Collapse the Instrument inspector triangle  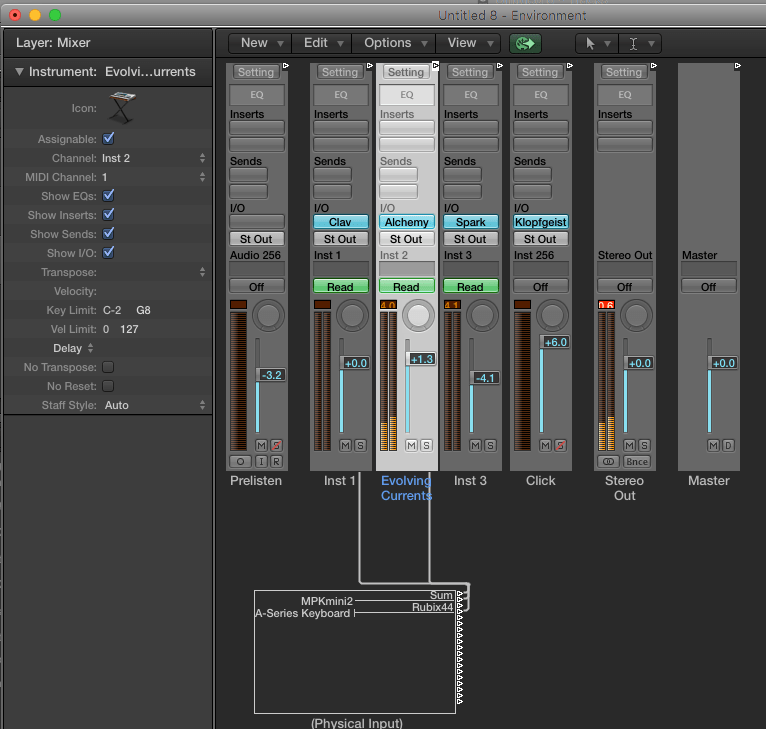coord(19,72)
